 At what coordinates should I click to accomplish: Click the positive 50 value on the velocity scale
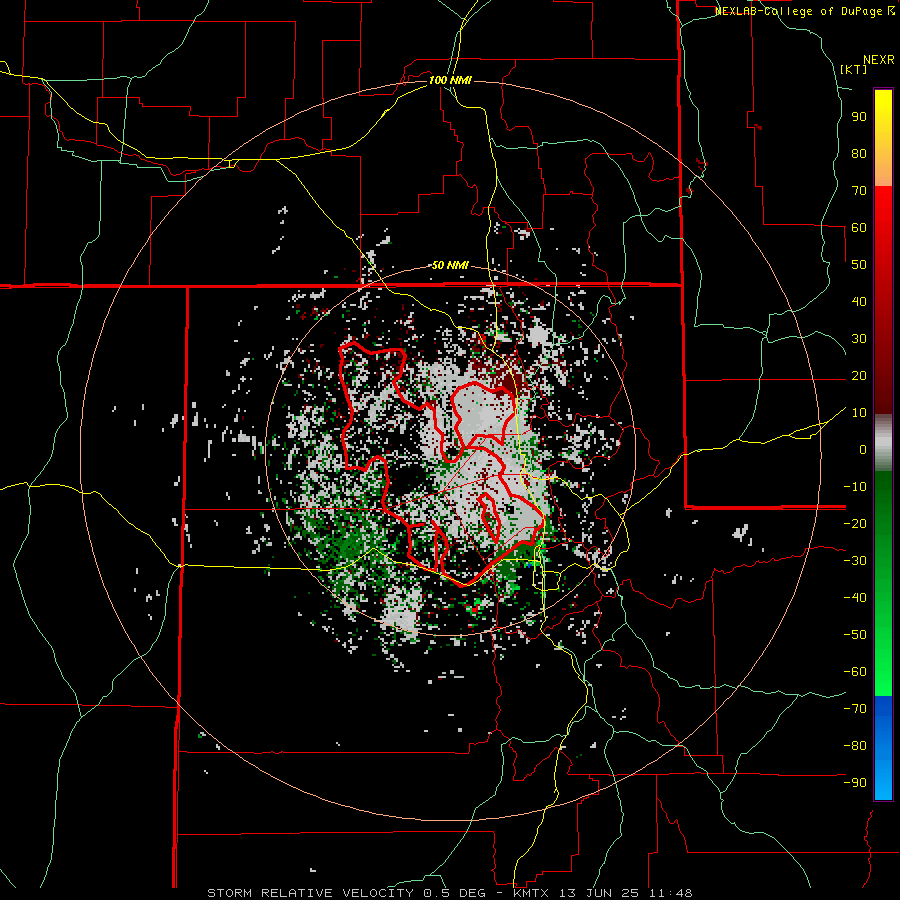coord(859,265)
